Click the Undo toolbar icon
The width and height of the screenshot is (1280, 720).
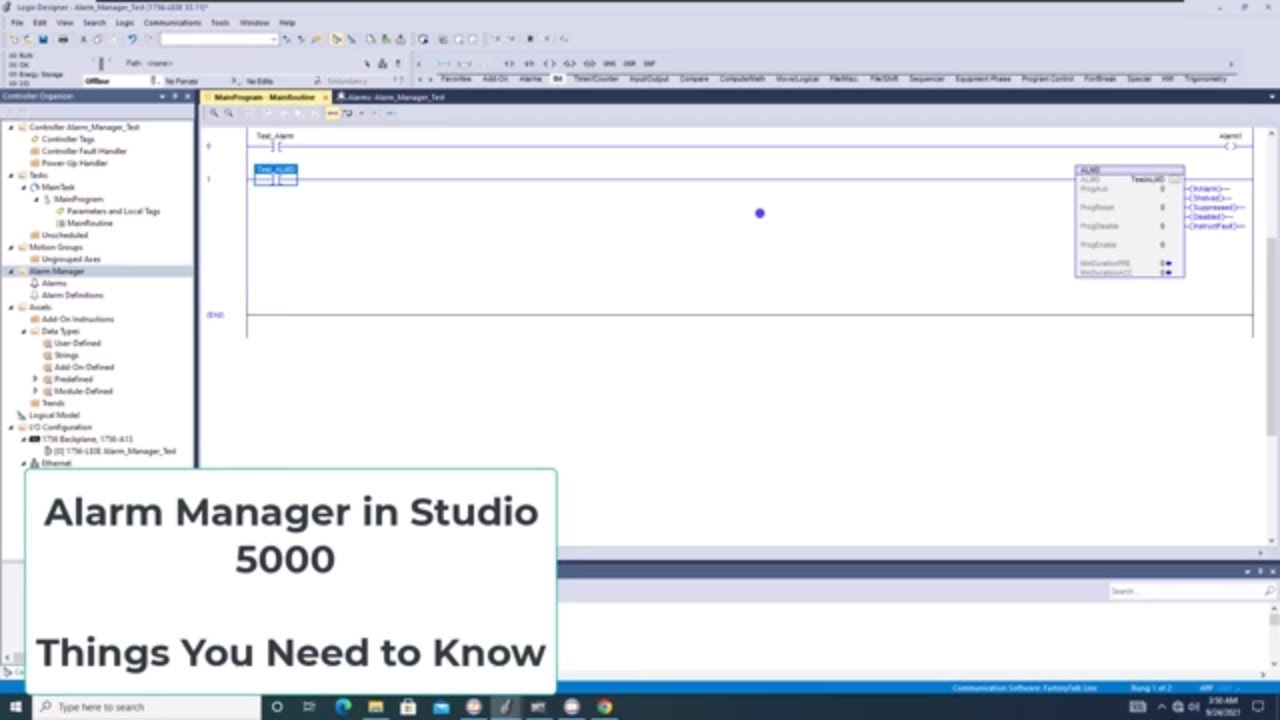tap(131, 39)
